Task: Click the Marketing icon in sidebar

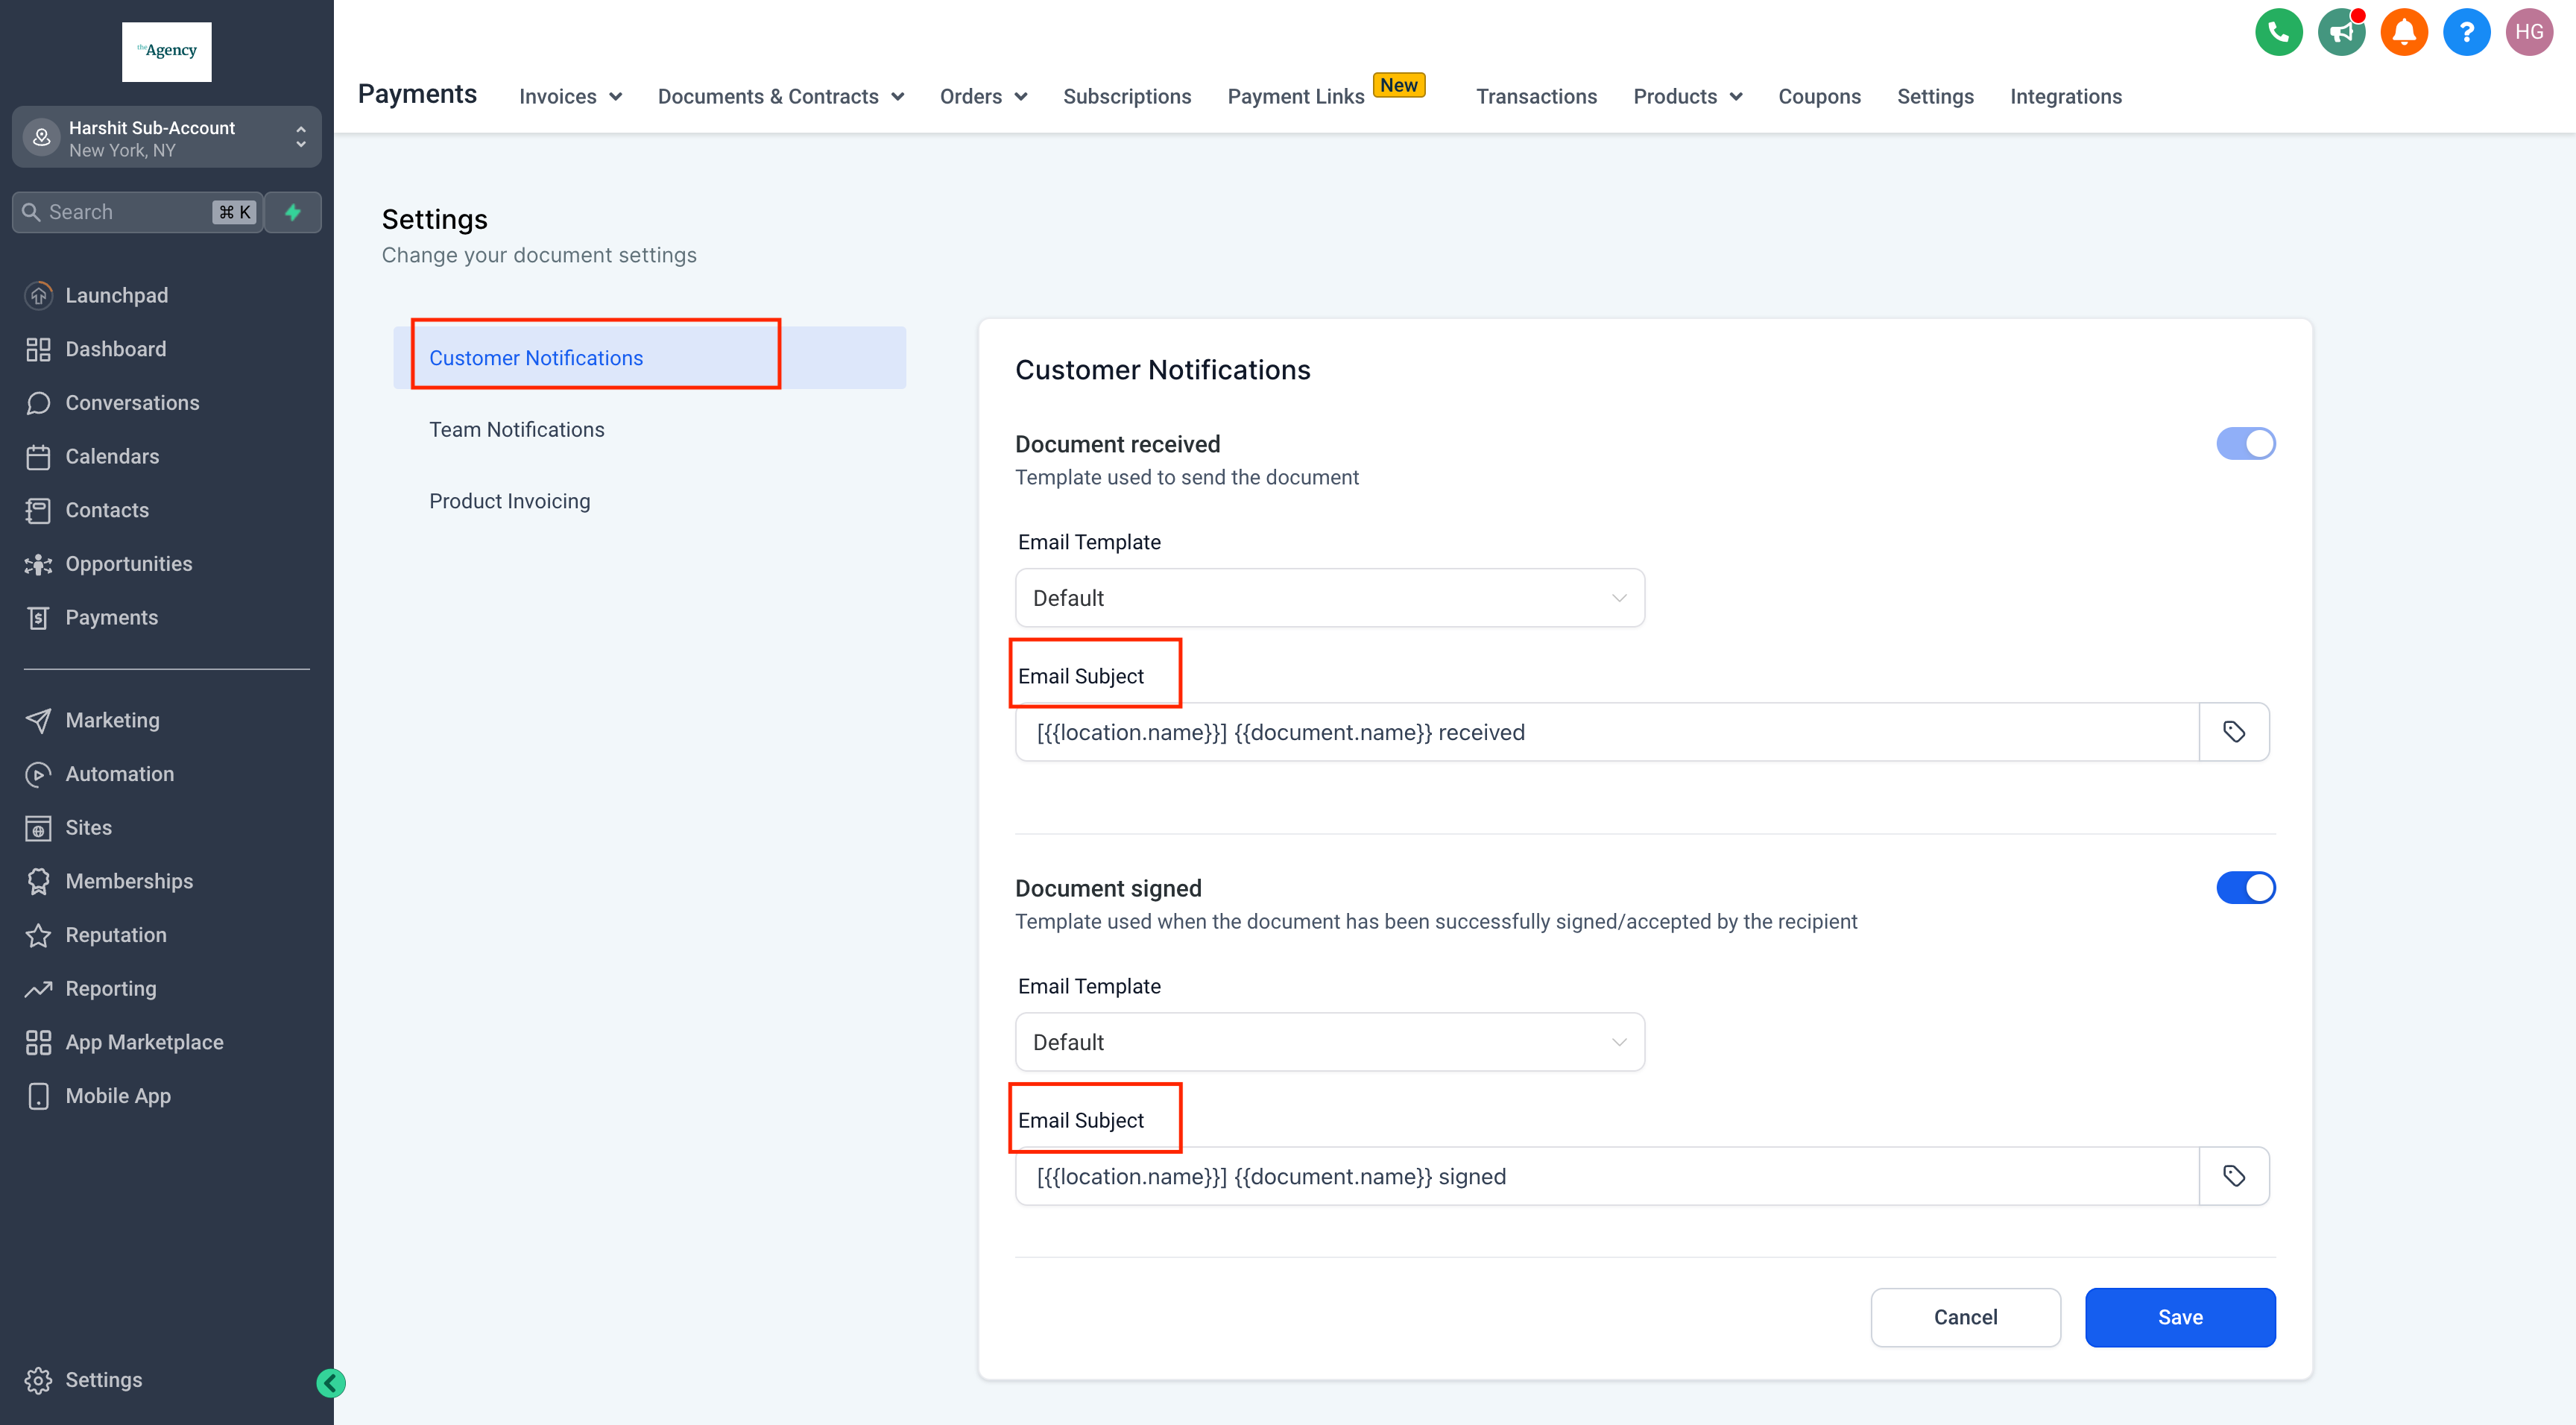Action: click(39, 719)
